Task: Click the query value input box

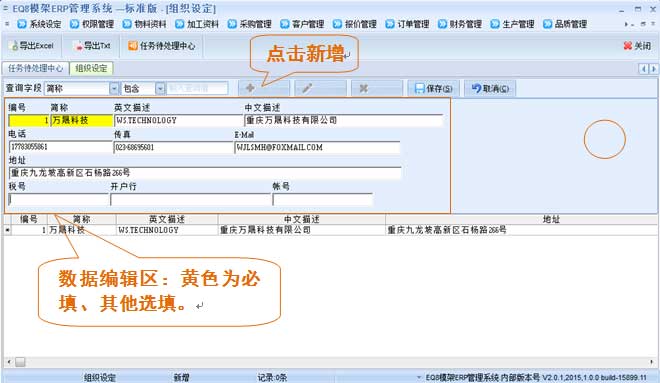Action: pyautogui.click(x=197, y=88)
